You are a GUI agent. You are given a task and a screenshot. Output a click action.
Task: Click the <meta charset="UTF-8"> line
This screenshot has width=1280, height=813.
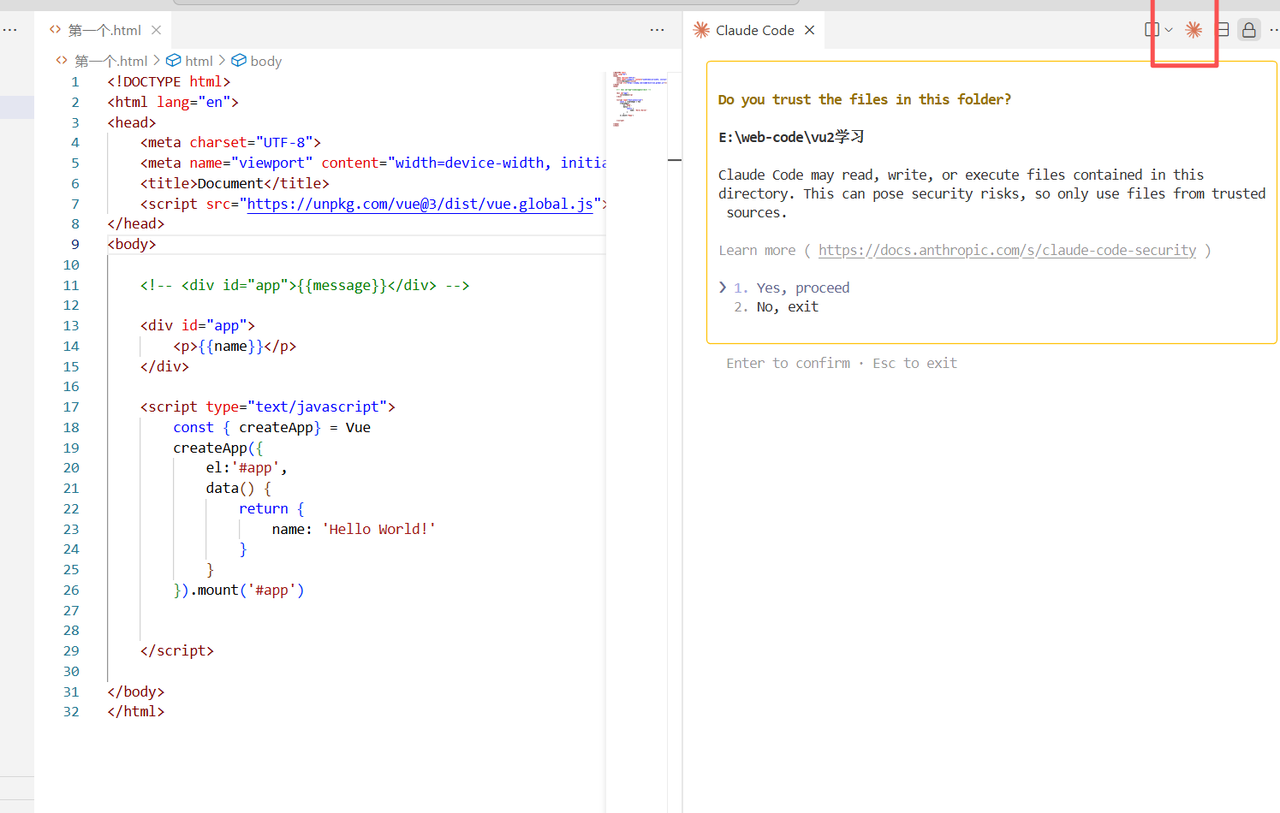coord(231,143)
